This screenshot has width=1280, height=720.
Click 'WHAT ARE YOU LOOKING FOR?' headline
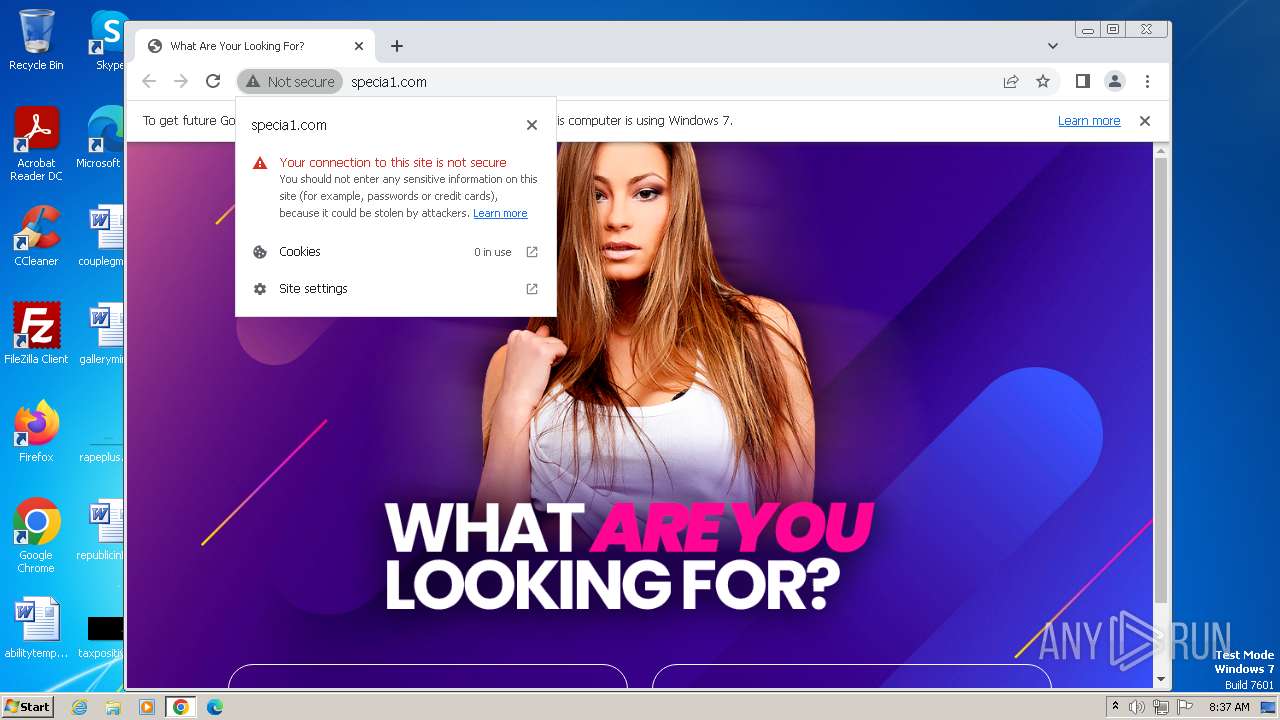click(628, 555)
